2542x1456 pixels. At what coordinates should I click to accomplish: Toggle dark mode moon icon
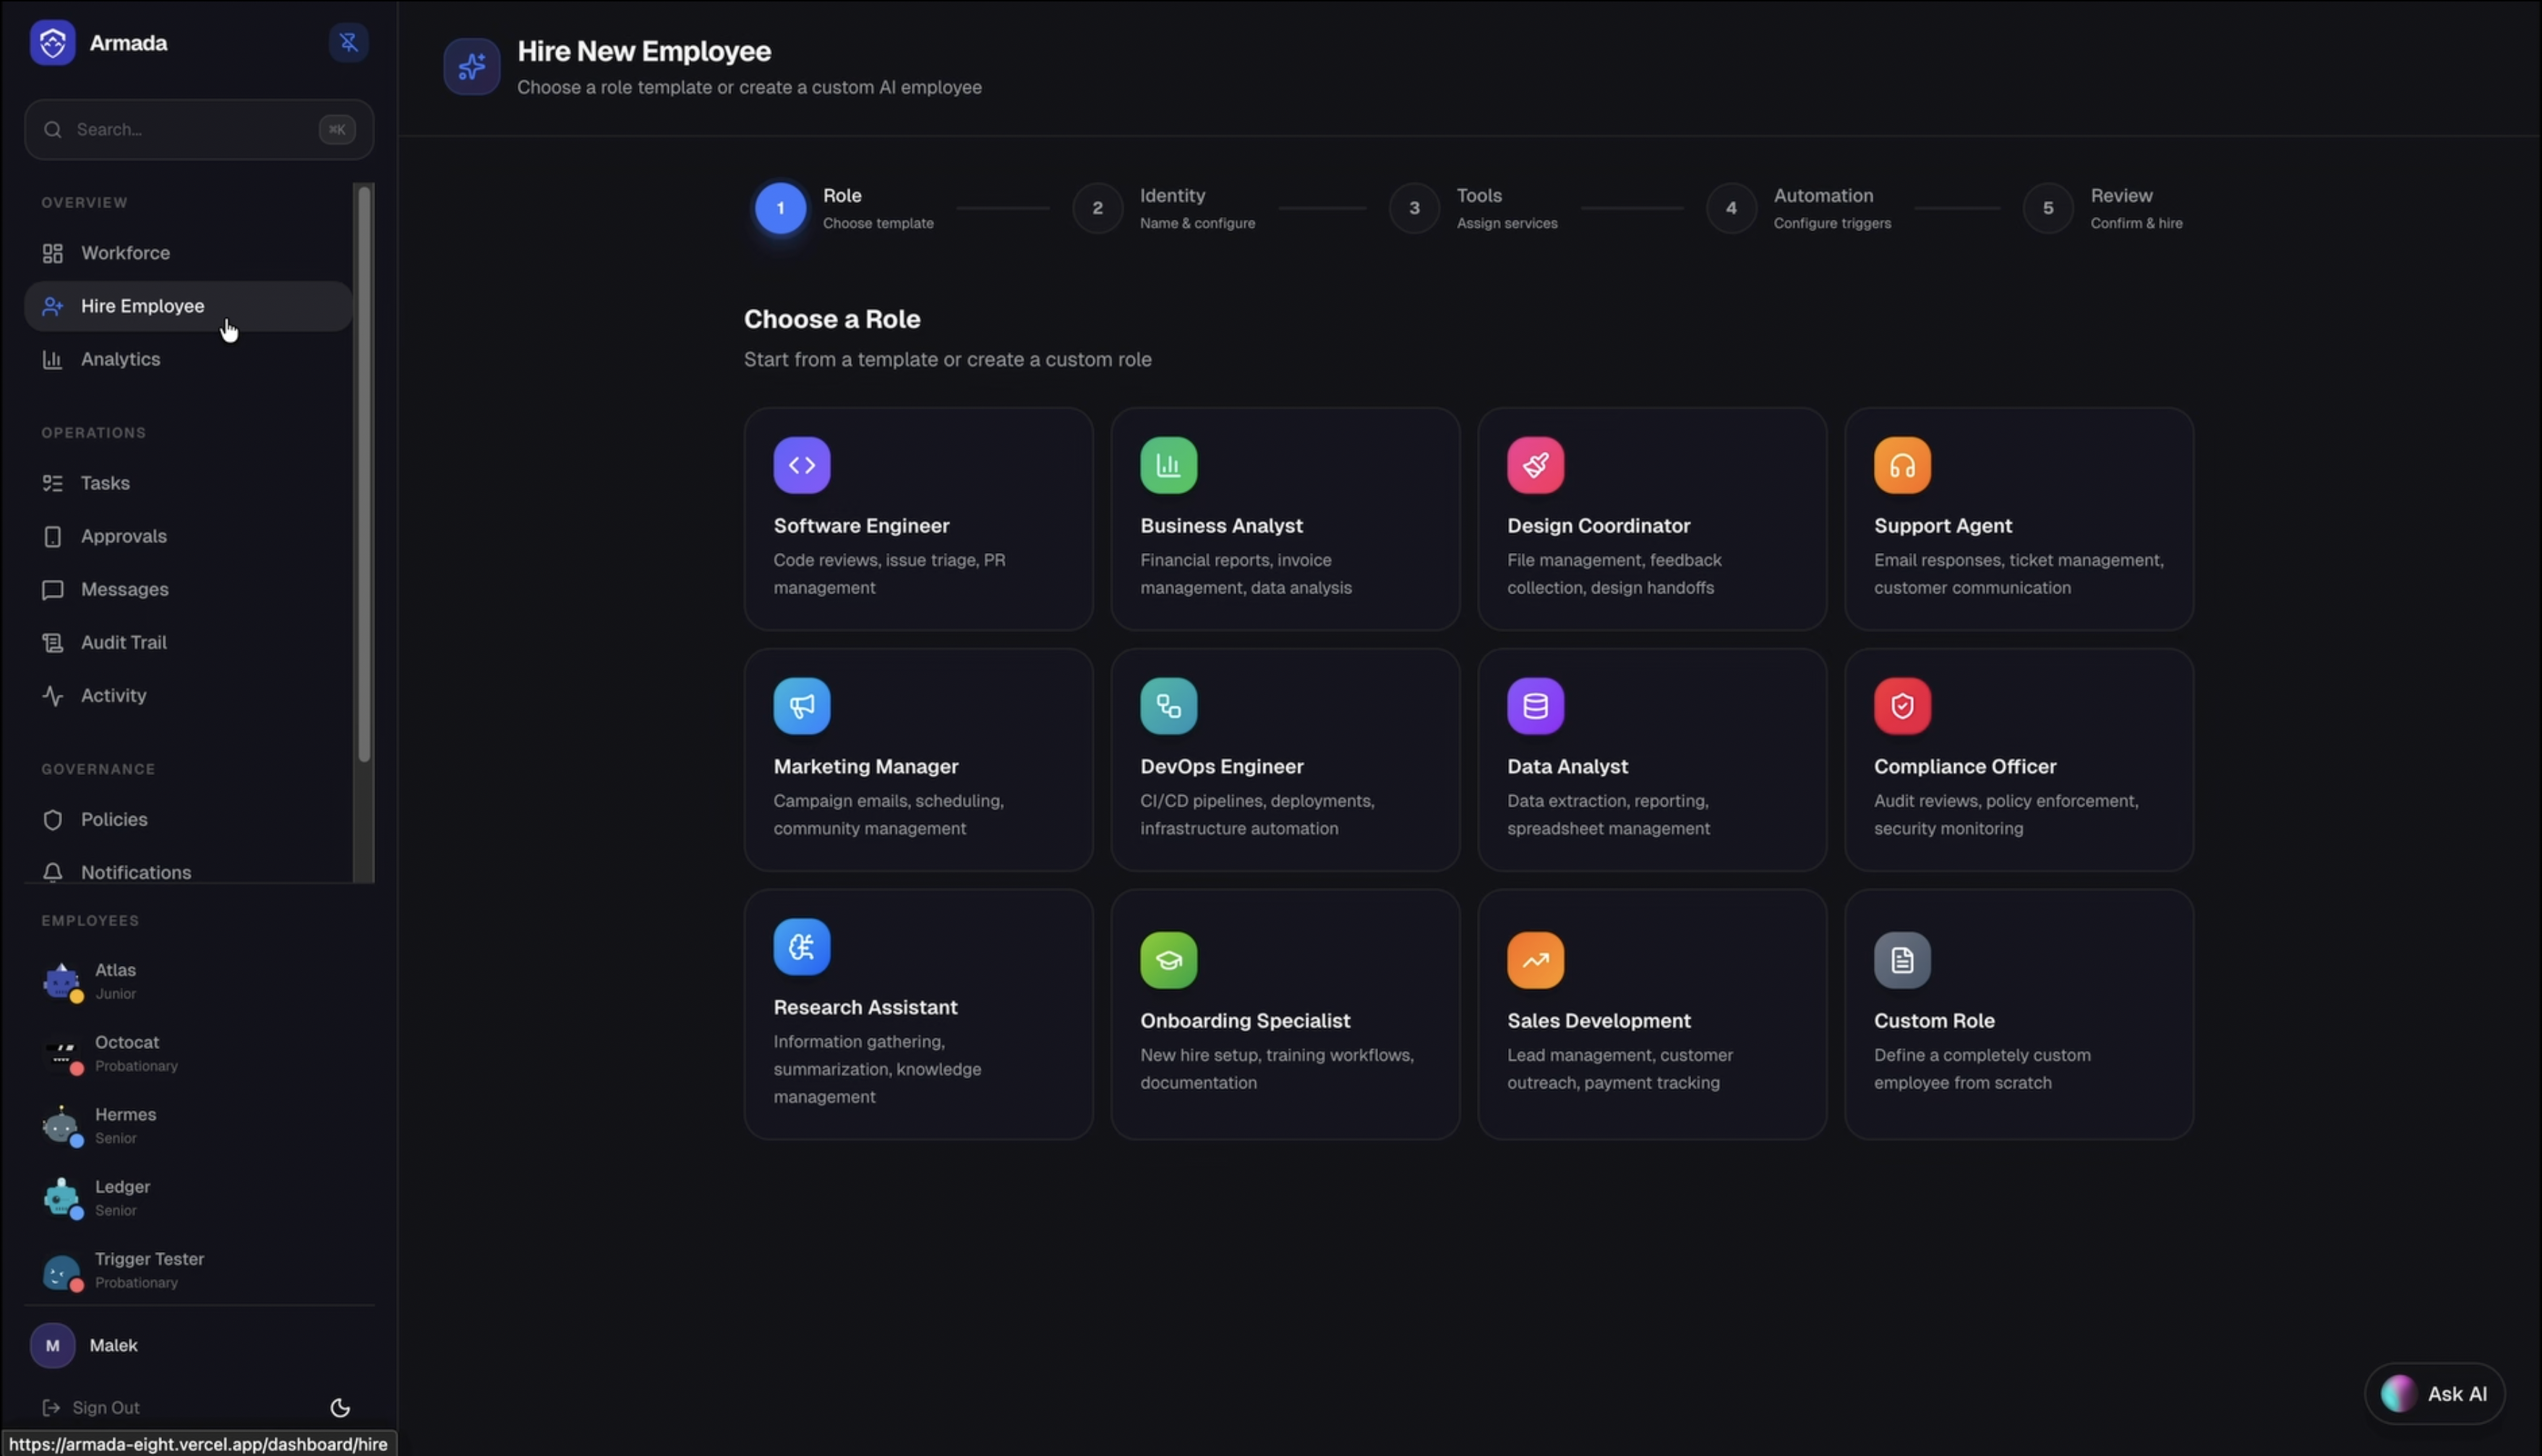tap(340, 1407)
